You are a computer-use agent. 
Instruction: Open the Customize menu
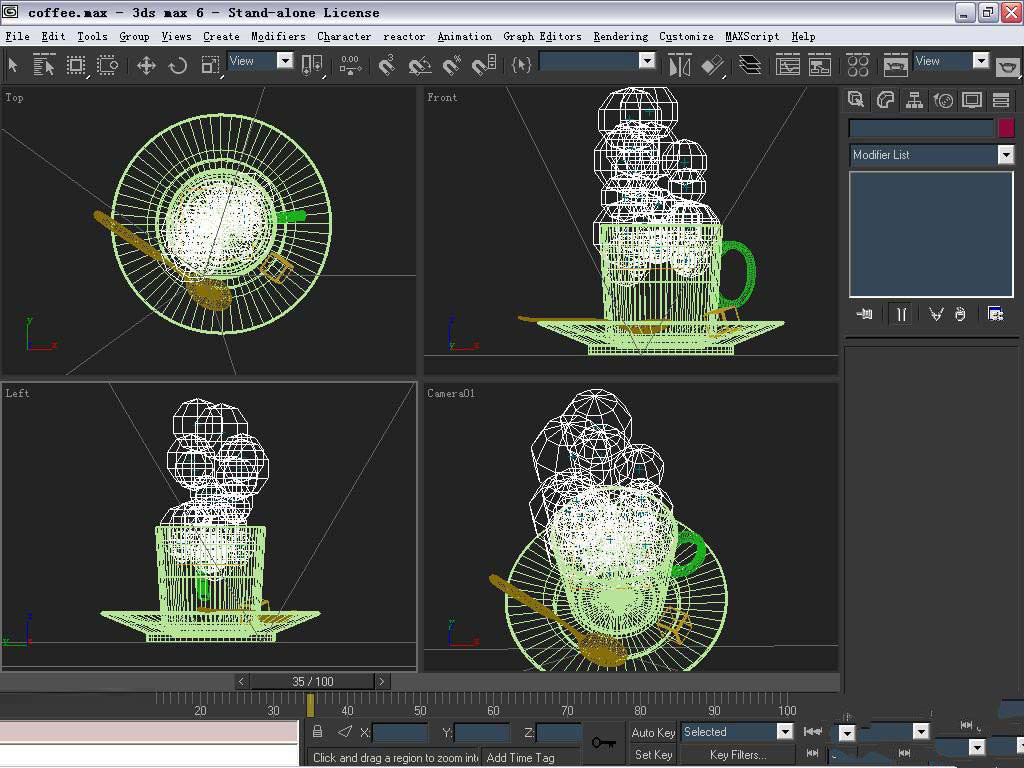tap(686, 37)
